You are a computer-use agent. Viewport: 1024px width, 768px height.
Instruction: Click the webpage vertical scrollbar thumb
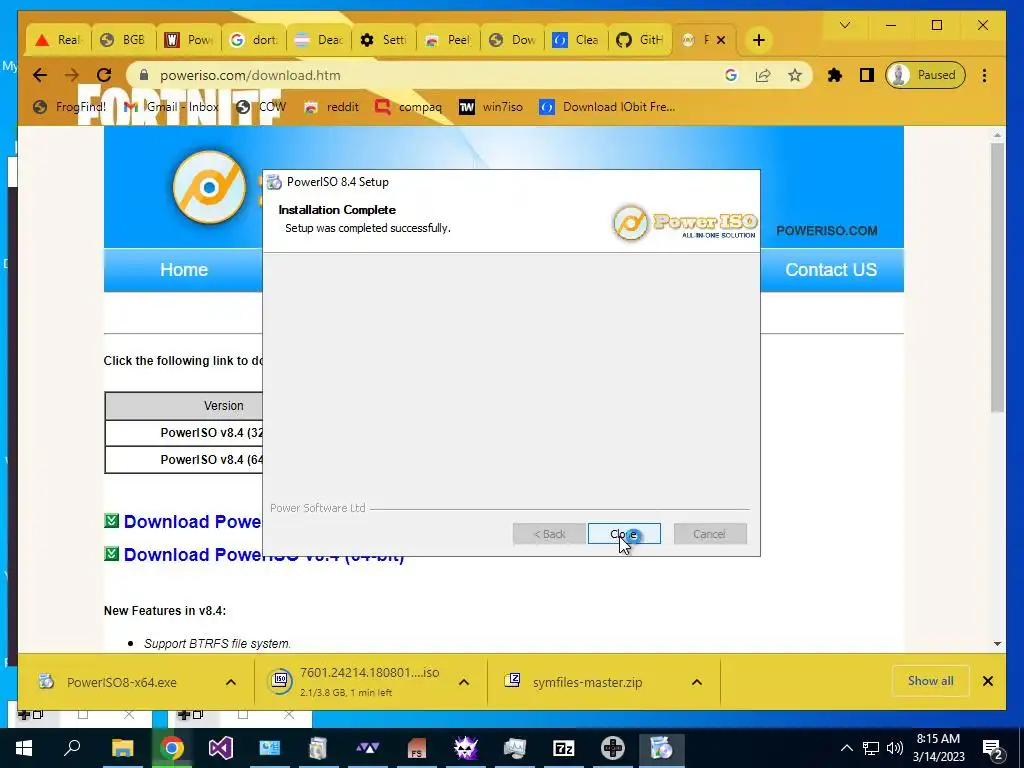tap(997, 278)
